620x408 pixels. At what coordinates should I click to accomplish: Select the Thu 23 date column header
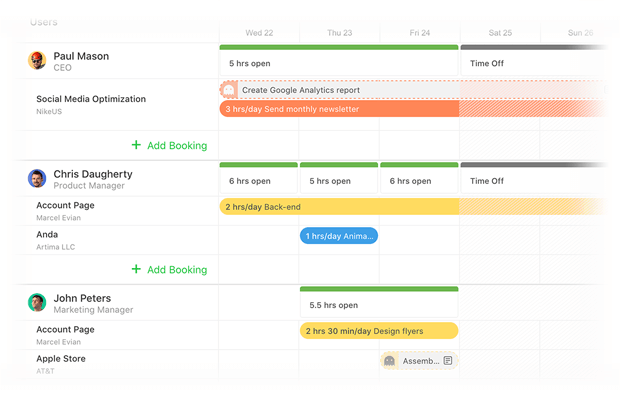[339, 33]
